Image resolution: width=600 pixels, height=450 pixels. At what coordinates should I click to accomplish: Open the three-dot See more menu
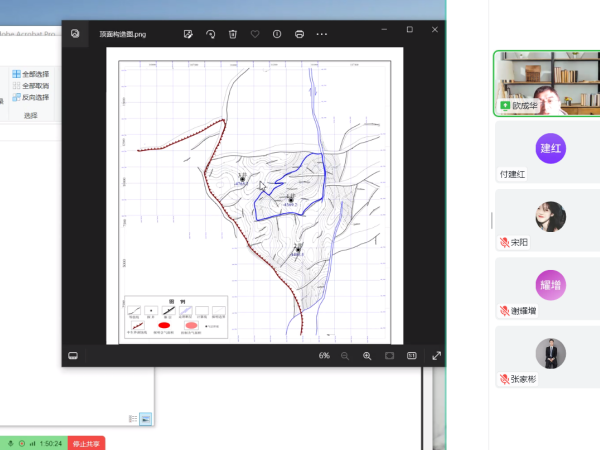click(x=322, y=34)
